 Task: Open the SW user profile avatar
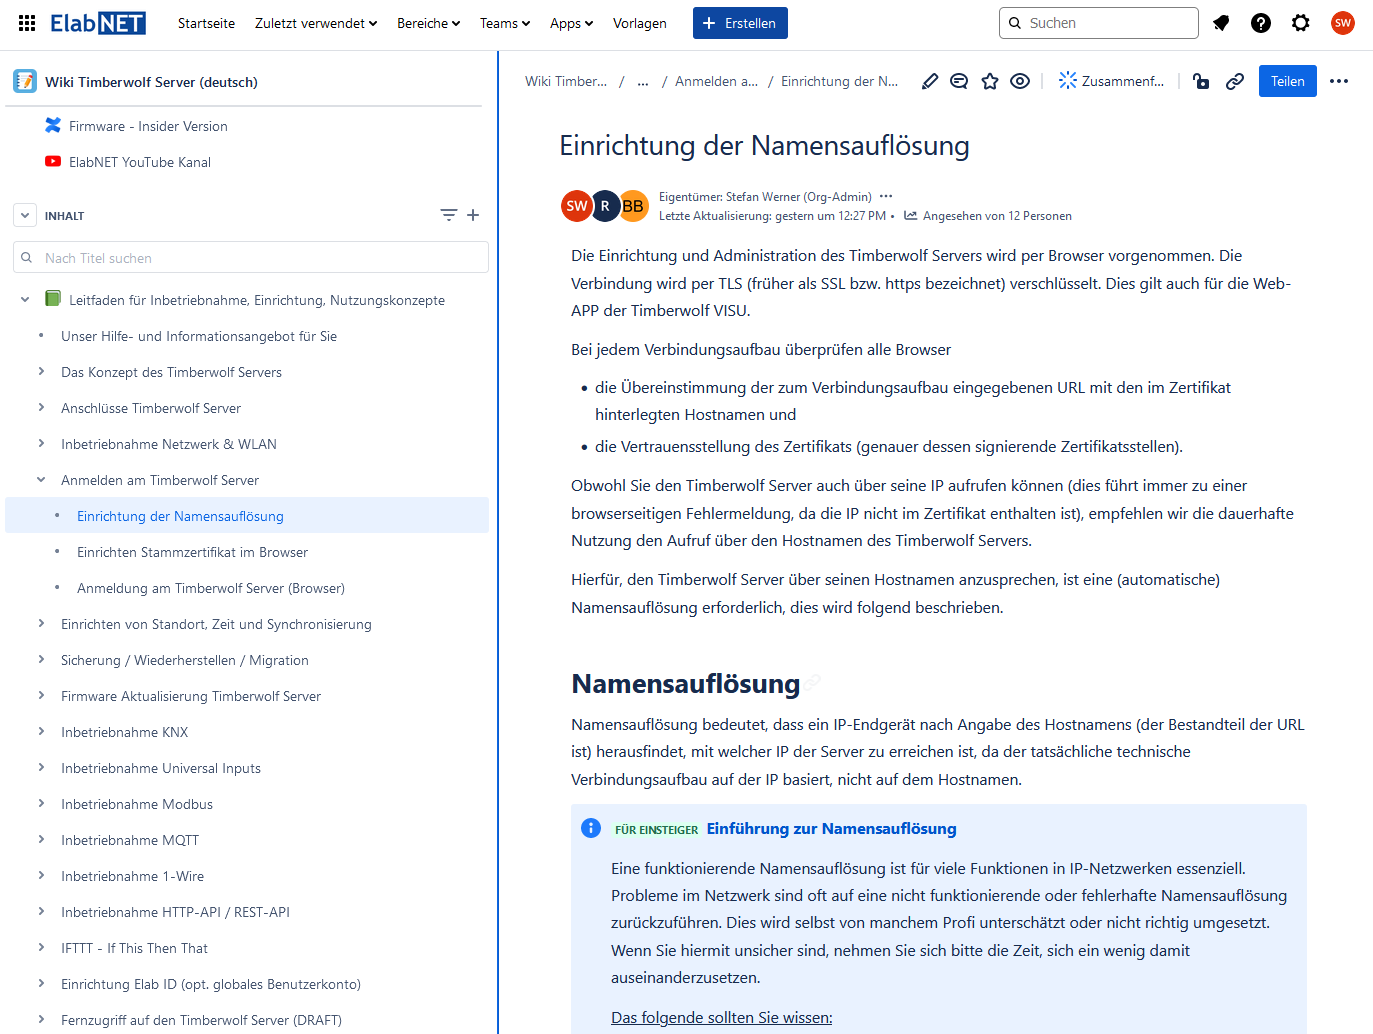coord(1343,23)
